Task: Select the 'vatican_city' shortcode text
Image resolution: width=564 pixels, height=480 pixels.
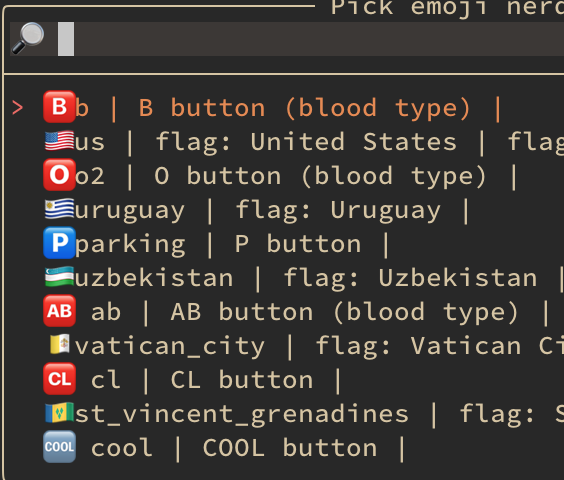Action: [x=169, y=347]
